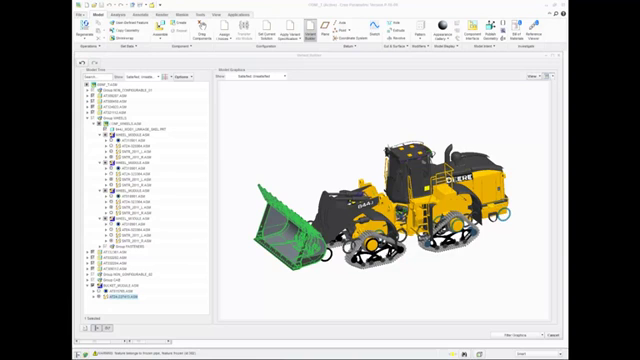Open the Component group dropdown
The height and width of the screenshot is (360, 640).
(182, 47)
